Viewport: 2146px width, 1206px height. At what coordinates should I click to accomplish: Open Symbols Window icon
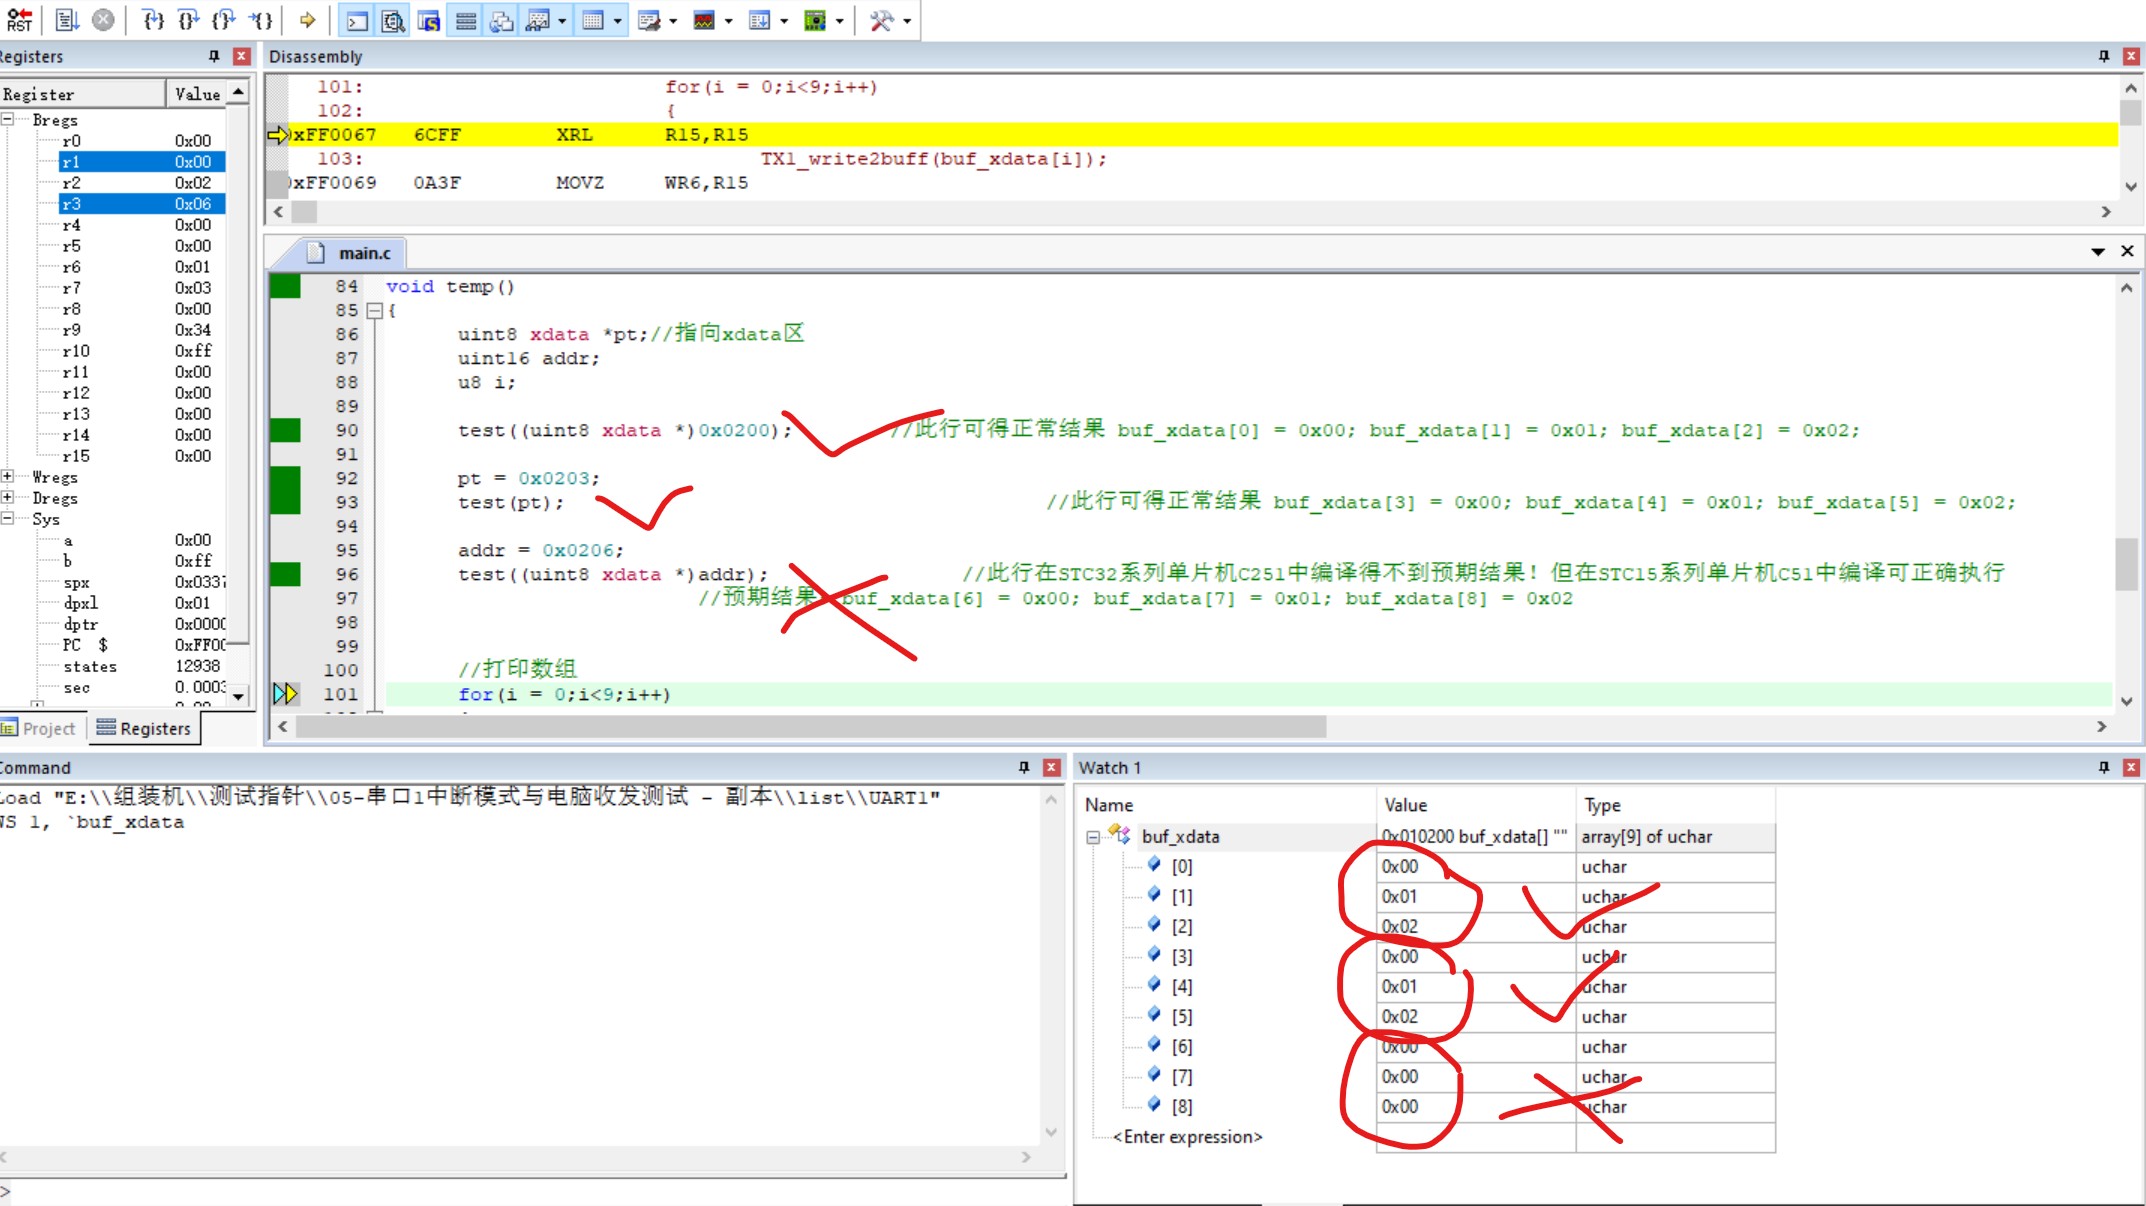(x=429, y=20)
